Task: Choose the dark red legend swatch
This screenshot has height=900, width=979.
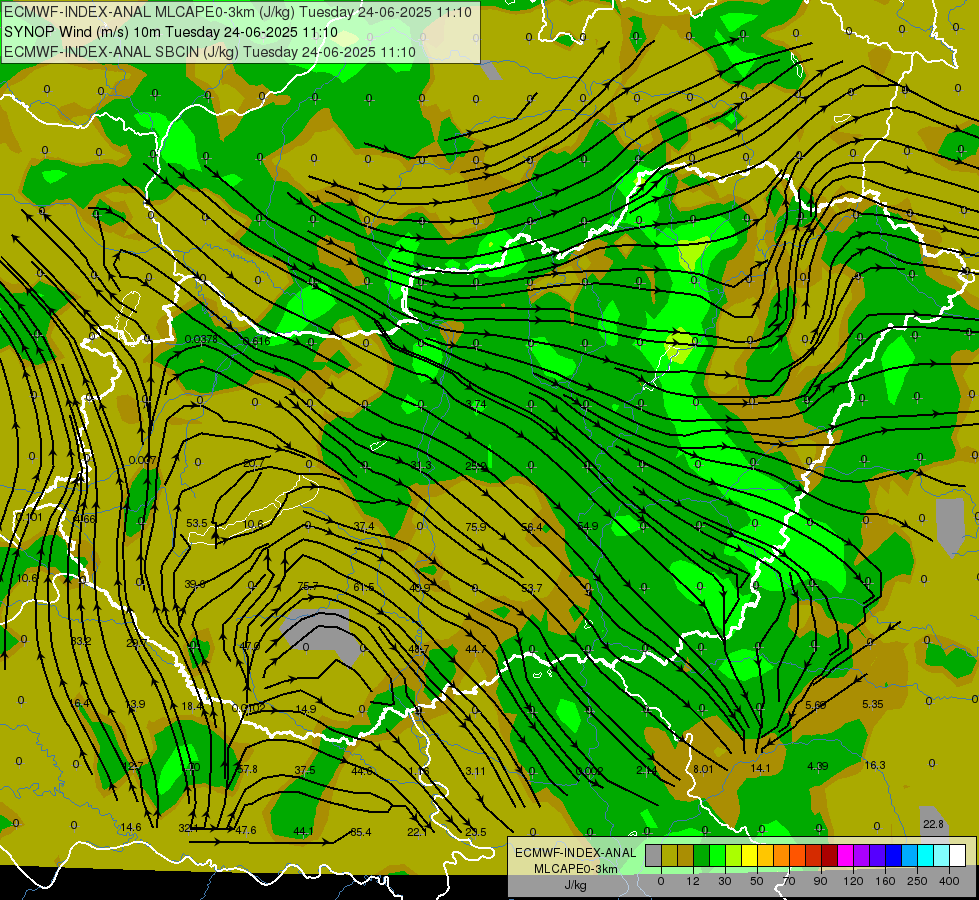Action: pos(829,856)
